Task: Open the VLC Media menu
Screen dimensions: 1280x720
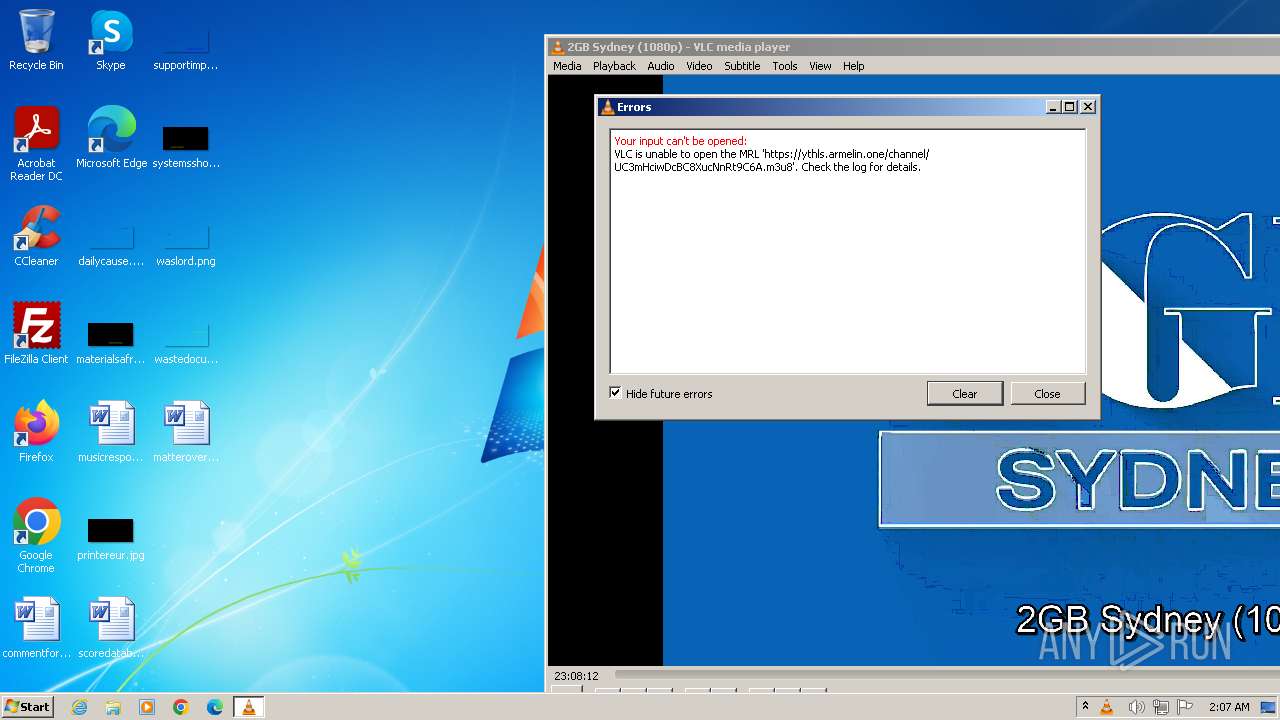Action: pyautogui.click(x=567, y=66)
